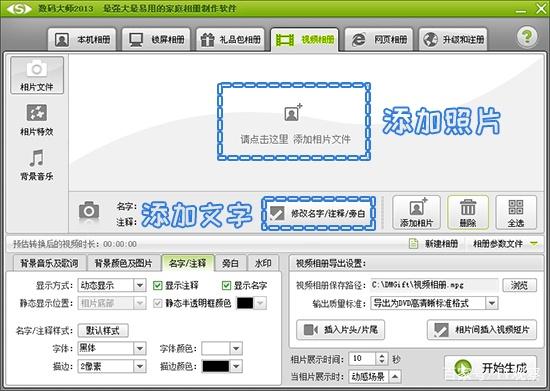Viewport: 550px width, 391px height.
Task: Click the 默认样式 button
Action: (x=103, y=330)
